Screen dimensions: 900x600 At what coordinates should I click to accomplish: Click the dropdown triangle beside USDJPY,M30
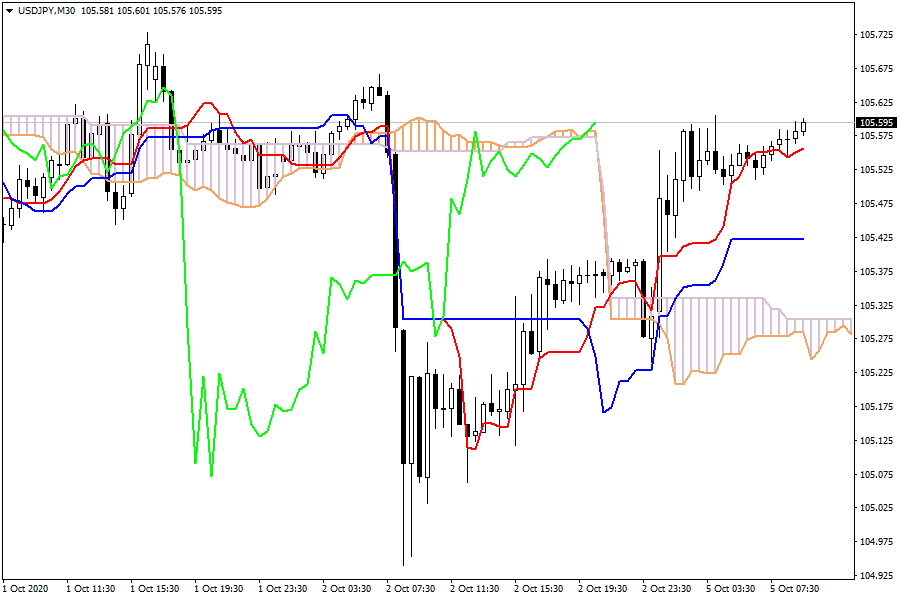(9, 10)
